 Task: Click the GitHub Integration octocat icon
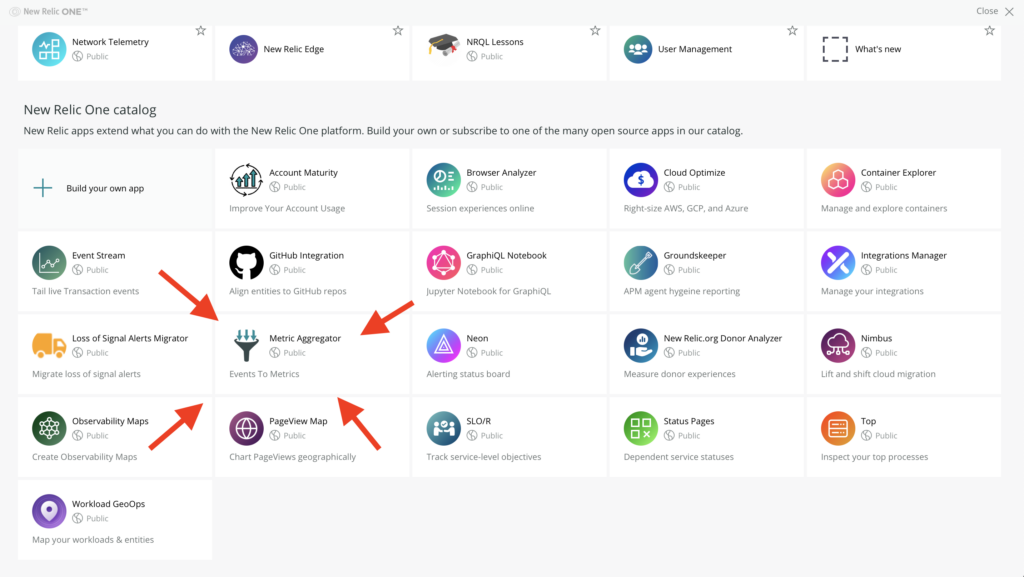coord(246,262)
